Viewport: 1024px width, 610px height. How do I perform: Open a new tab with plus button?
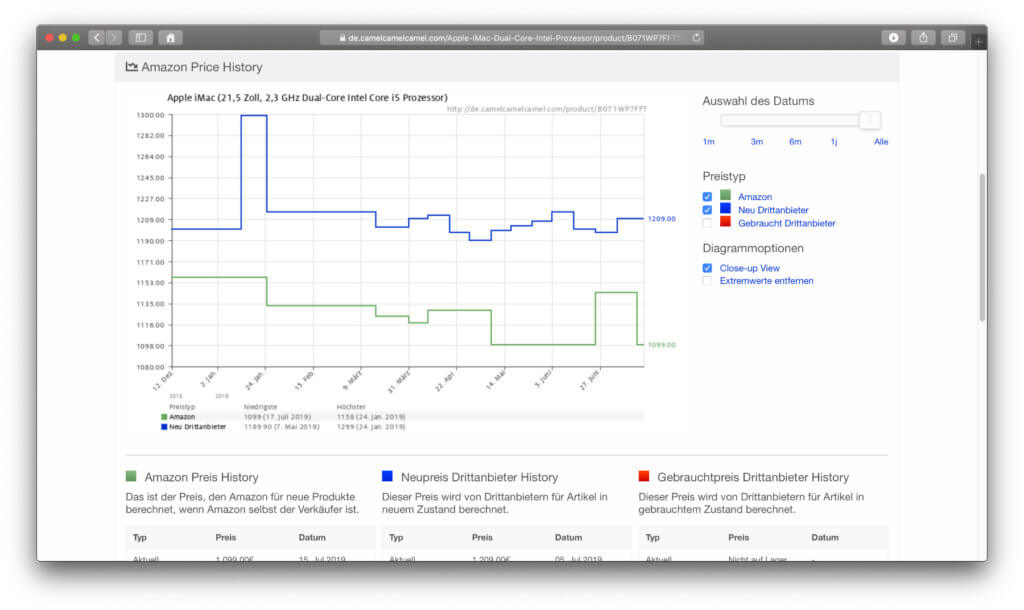pos(978,41)
